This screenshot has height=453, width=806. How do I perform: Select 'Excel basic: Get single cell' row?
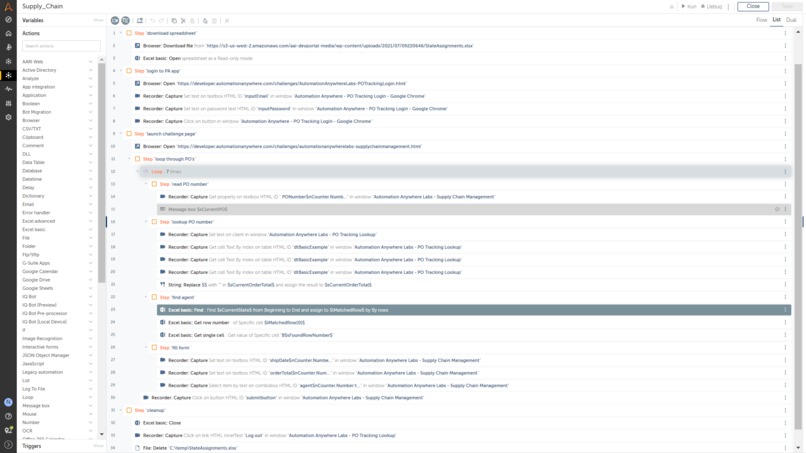(x=473, y=335)
